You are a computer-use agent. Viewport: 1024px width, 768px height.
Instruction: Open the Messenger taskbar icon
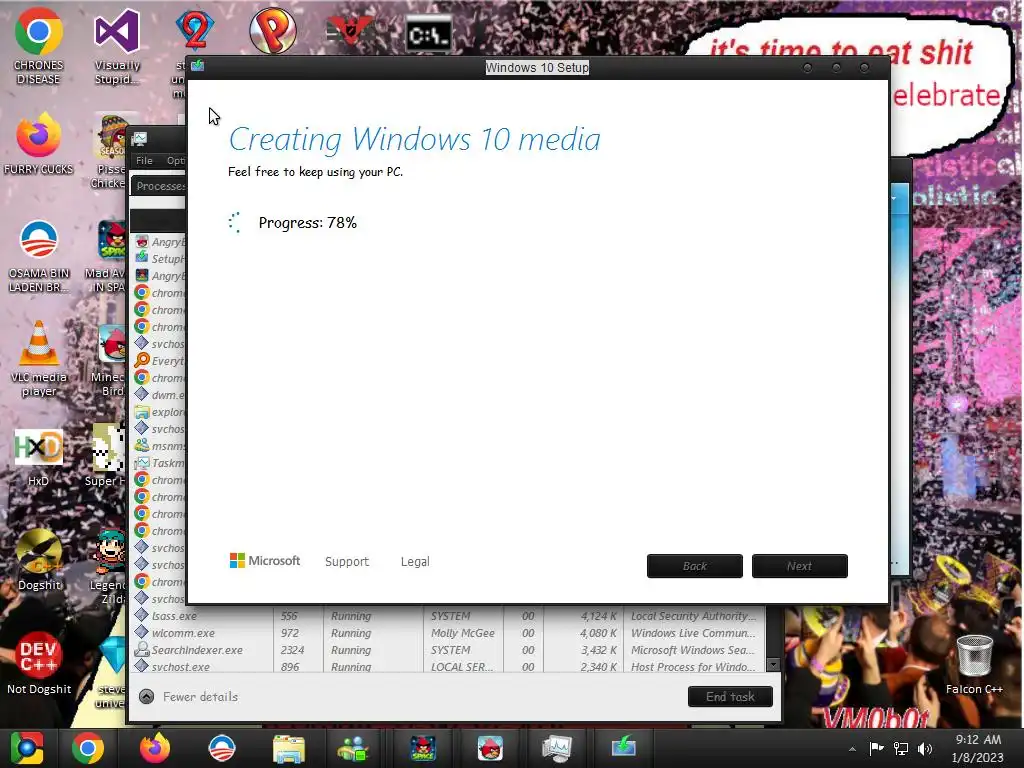[x=353, y=749]
